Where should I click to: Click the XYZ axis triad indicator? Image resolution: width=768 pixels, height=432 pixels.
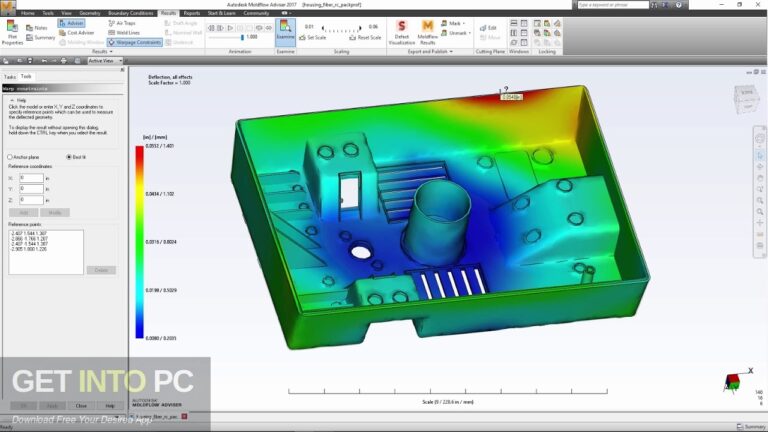click(736, 379)
